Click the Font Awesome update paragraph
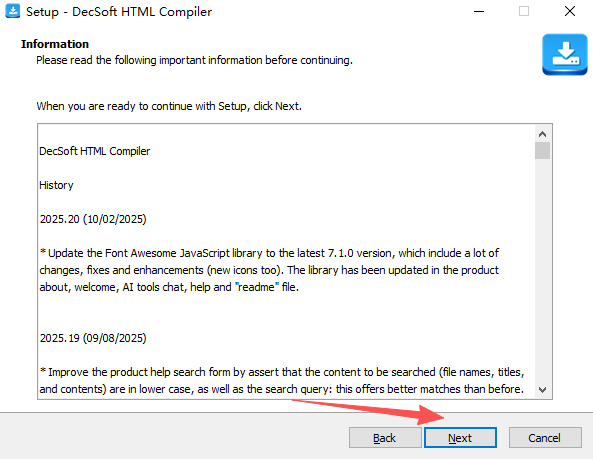The height and width of the screenshot is (459, 593). 269,270
